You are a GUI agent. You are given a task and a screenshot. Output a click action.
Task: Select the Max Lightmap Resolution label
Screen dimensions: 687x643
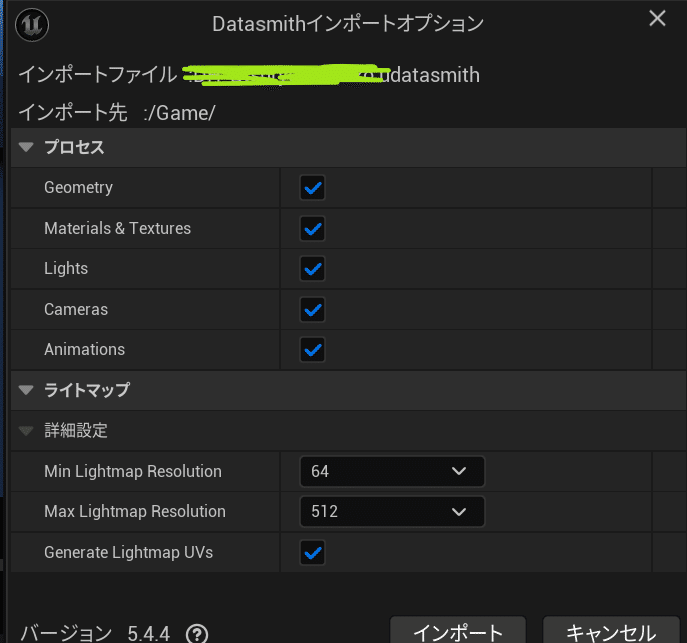point(135,511)
